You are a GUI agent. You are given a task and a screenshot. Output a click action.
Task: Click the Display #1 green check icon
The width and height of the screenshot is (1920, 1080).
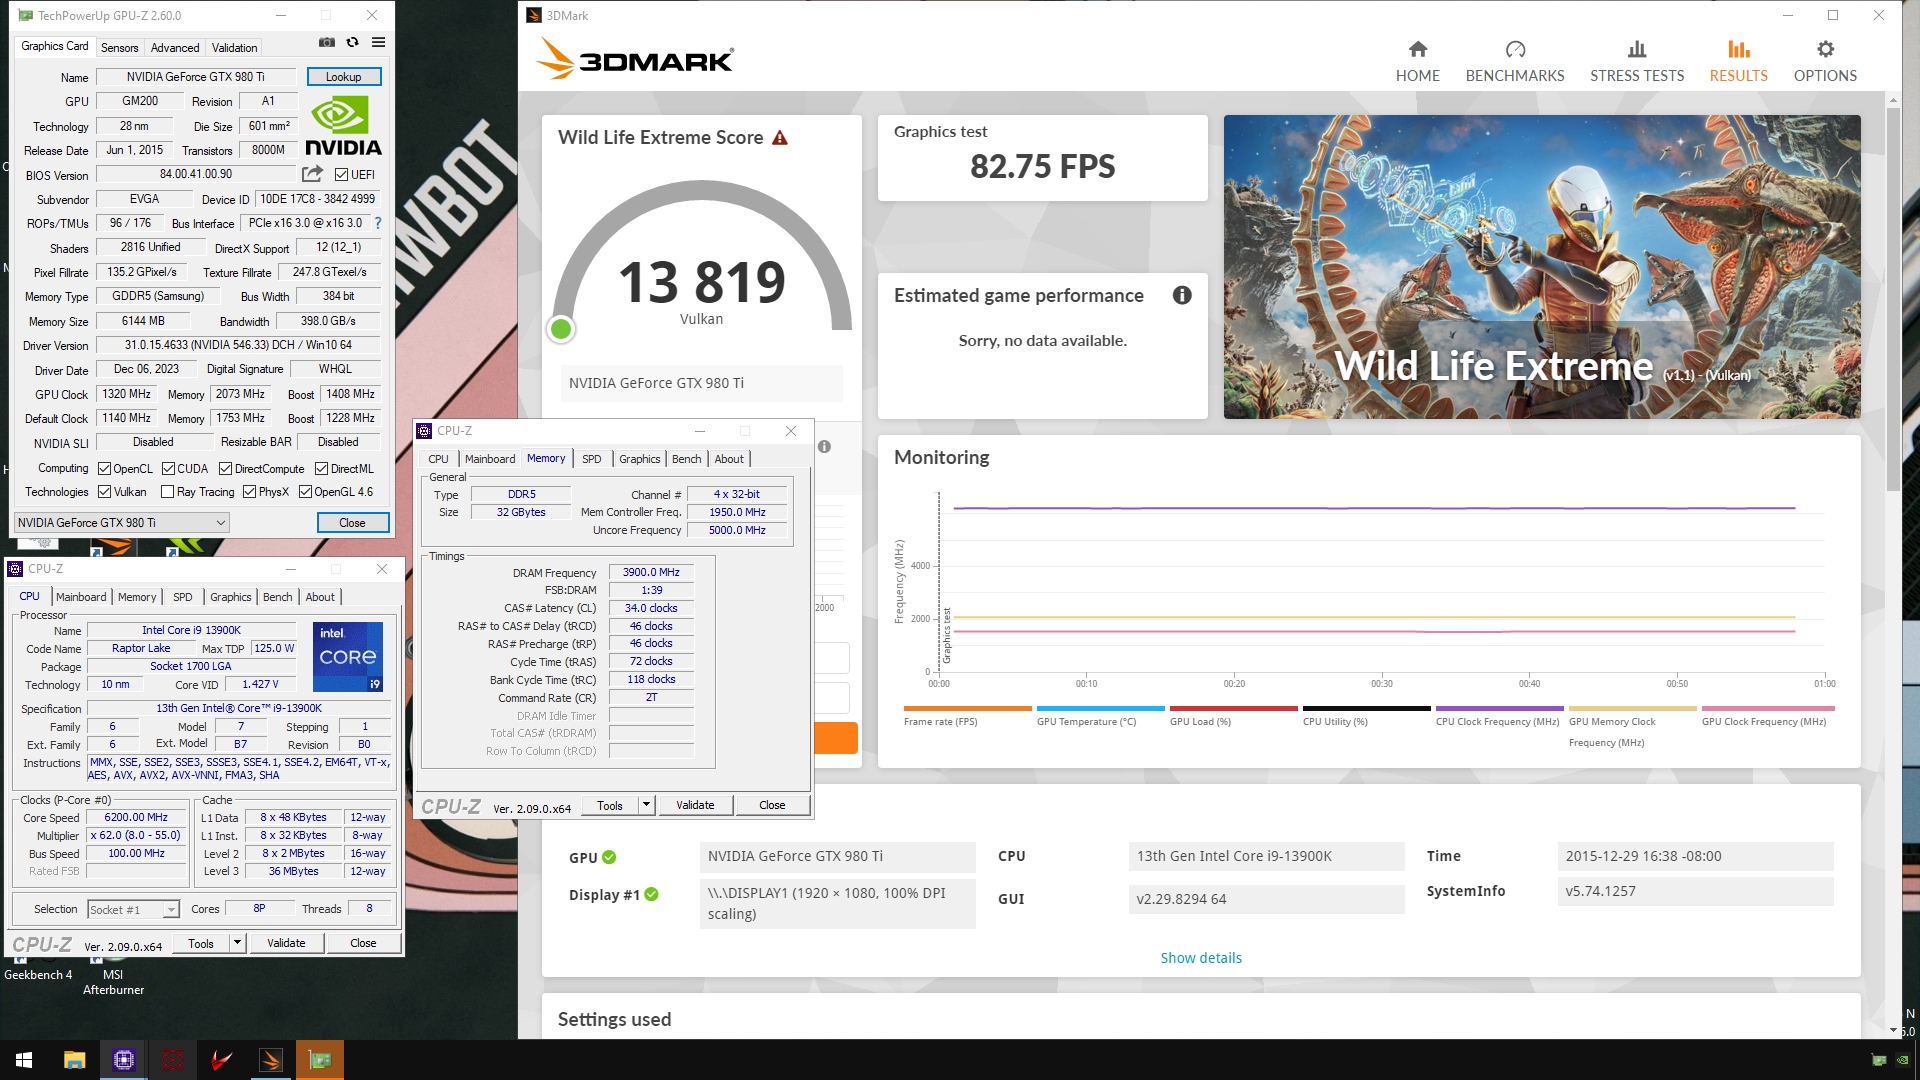pos(651,894)
